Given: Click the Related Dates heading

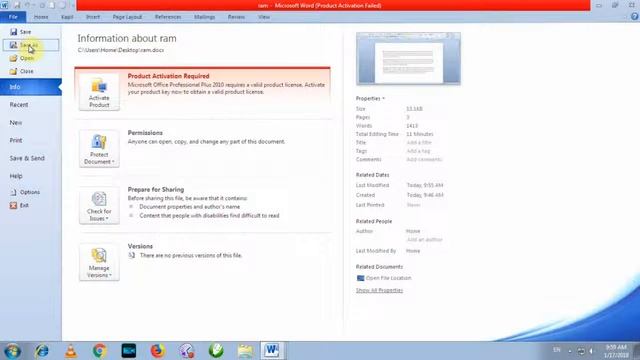Looking at the screenshot, I should [373, 175].
